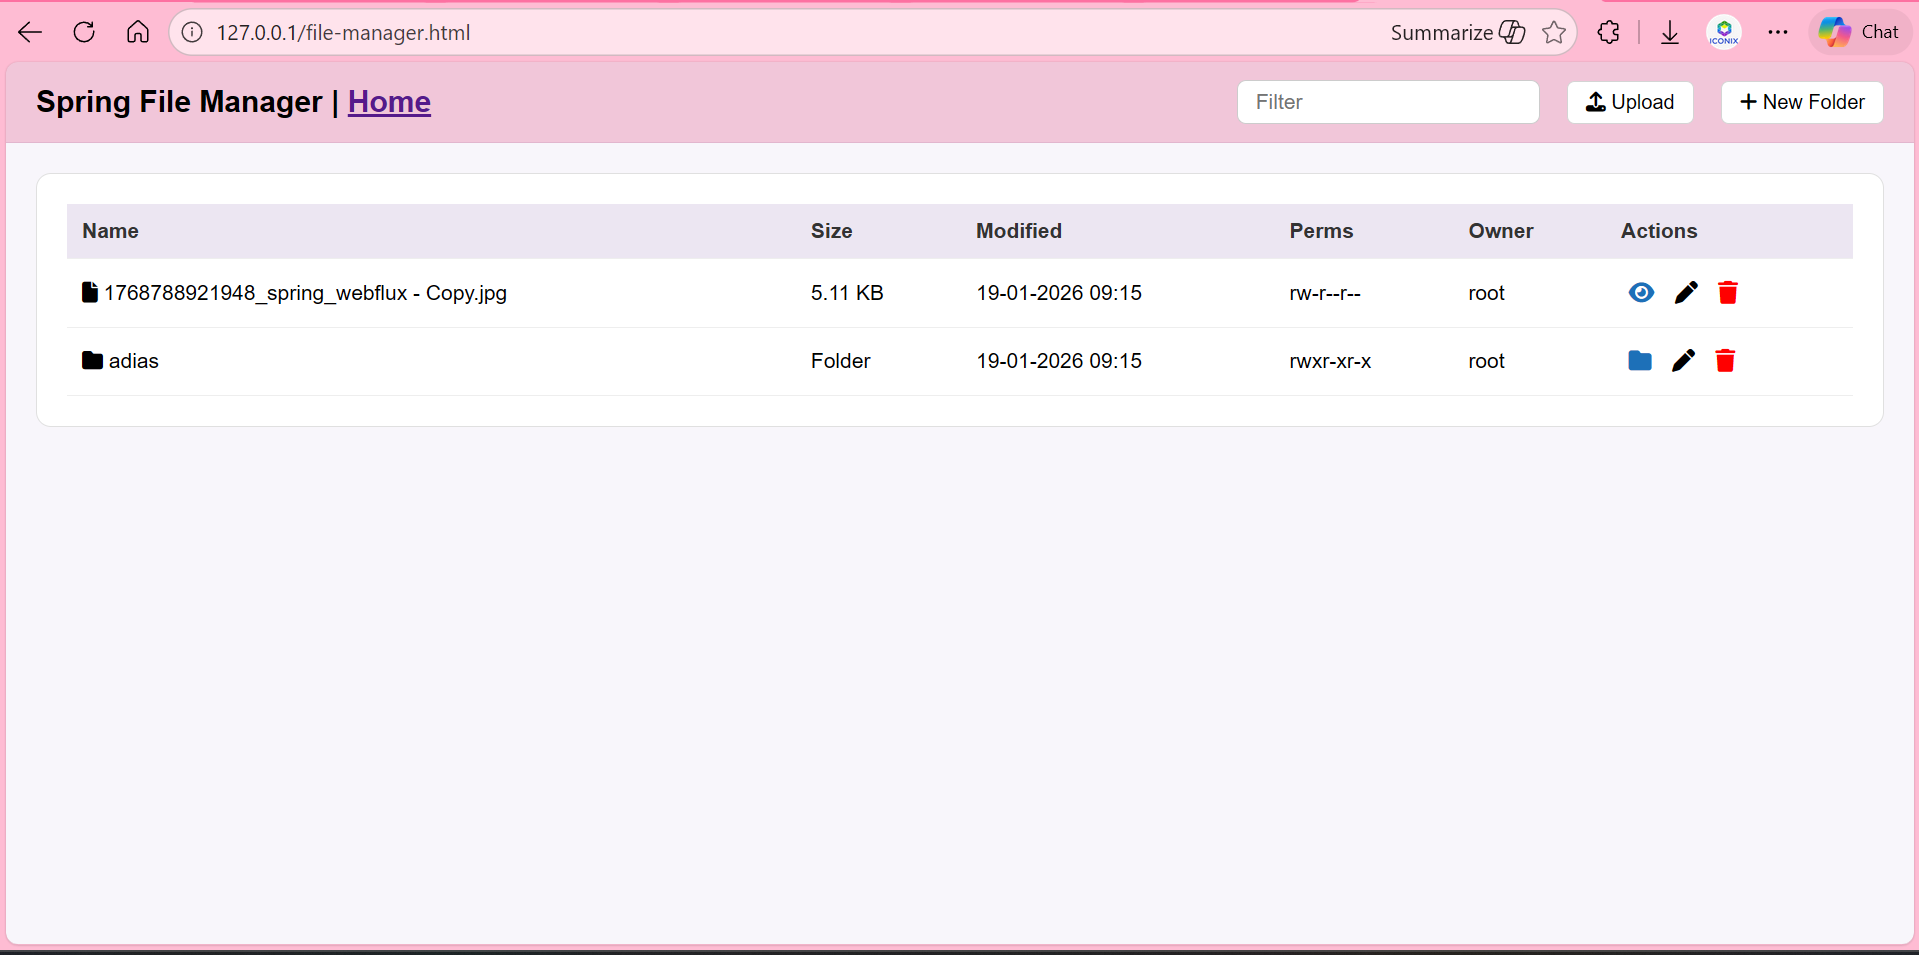Open the browser extensions puzzle icon

pyautogui.click(x=1608, y=33)
